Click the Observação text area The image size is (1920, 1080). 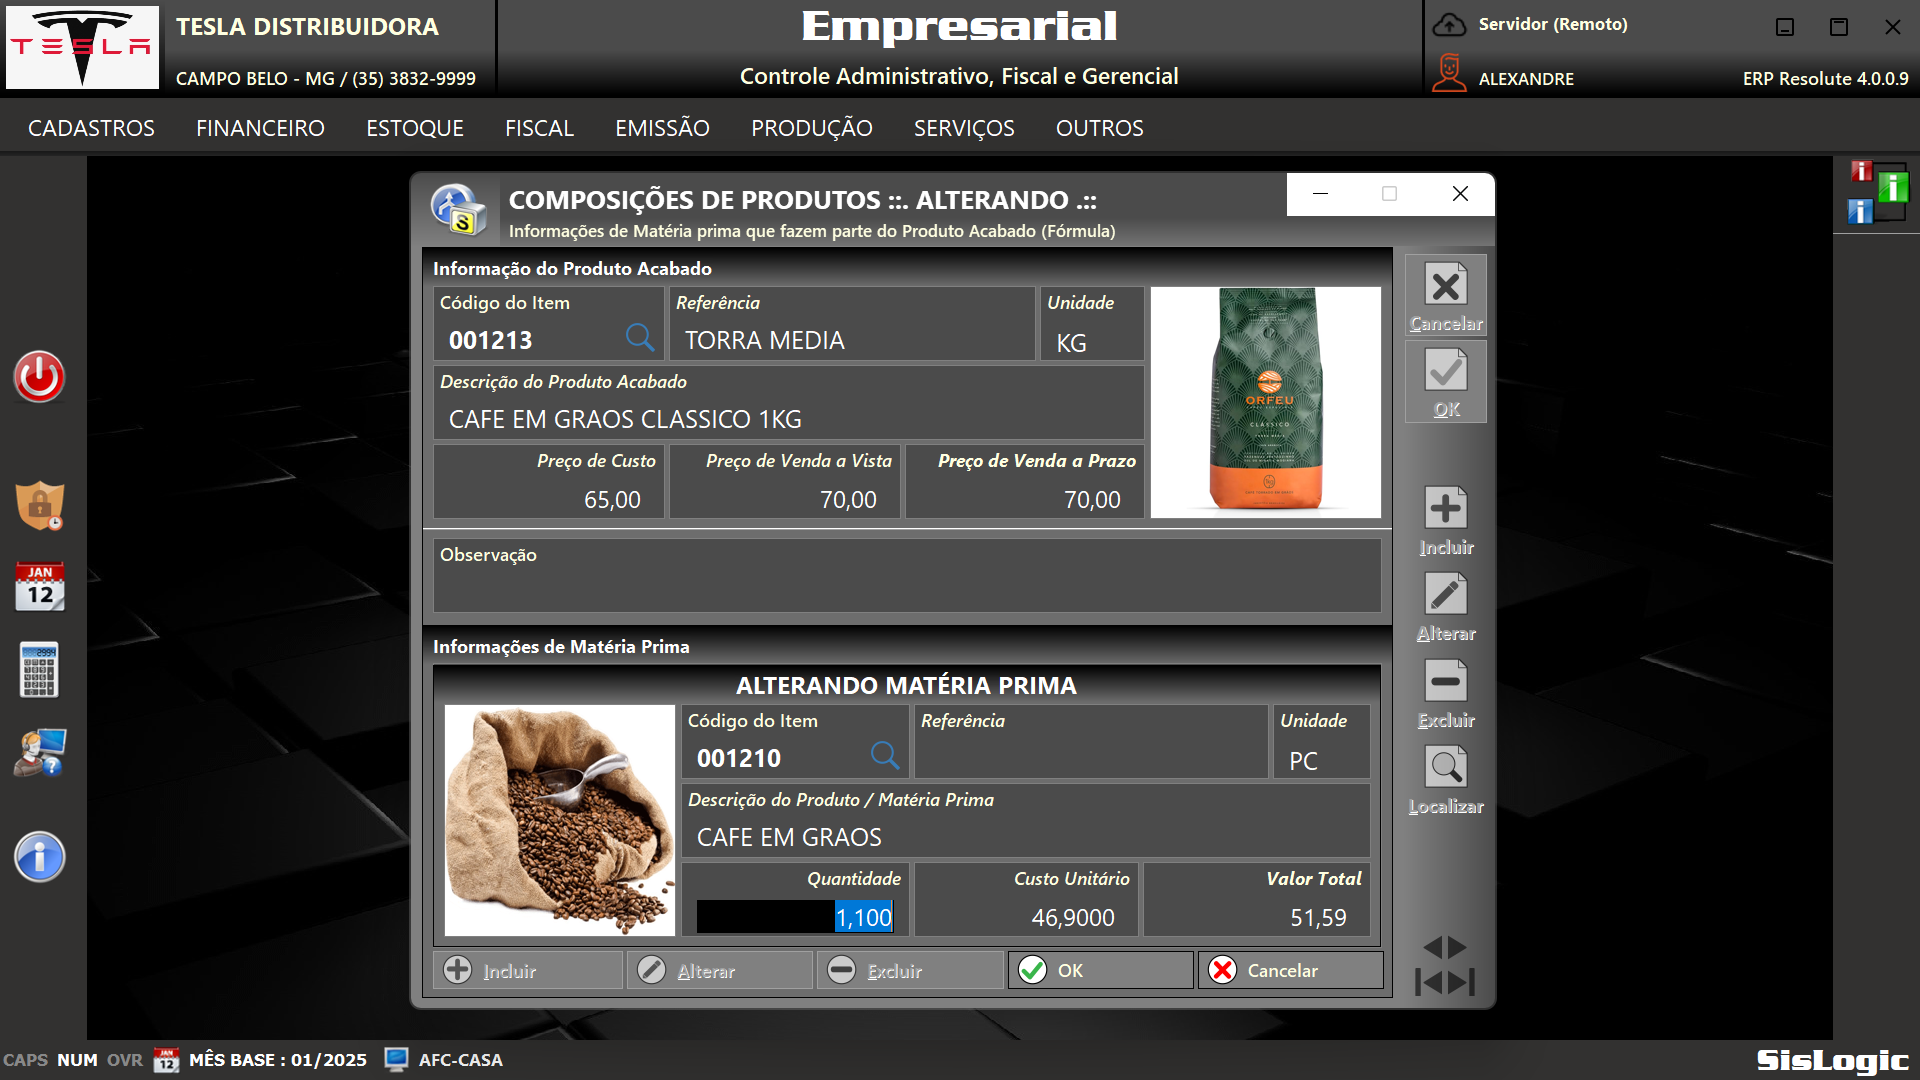tap(907, 576)
